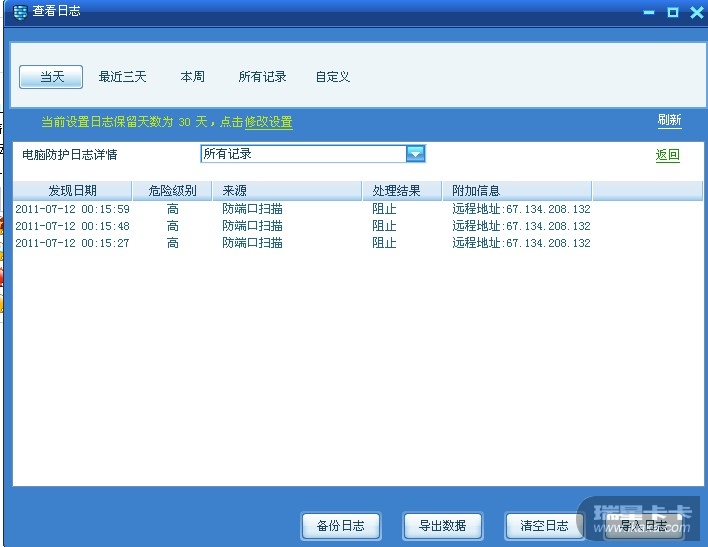Image resolution: width=708 pixels, height=547 pixels.
Task: Switch to 最近三天 tab
Action: [x=122, y=77]
